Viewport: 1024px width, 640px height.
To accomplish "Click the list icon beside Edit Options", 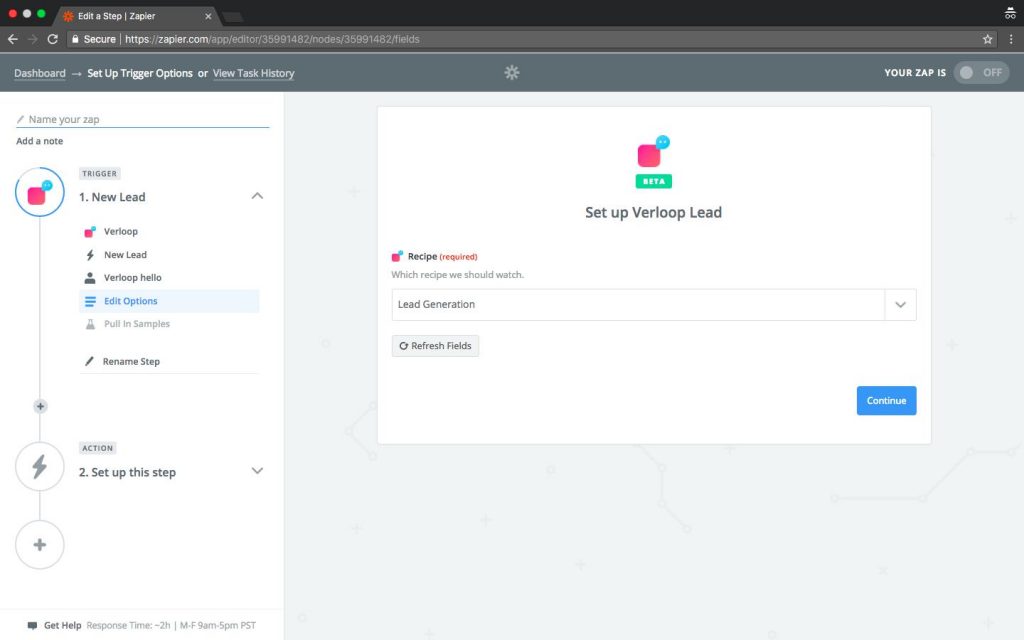I will (x=90, y=301).
